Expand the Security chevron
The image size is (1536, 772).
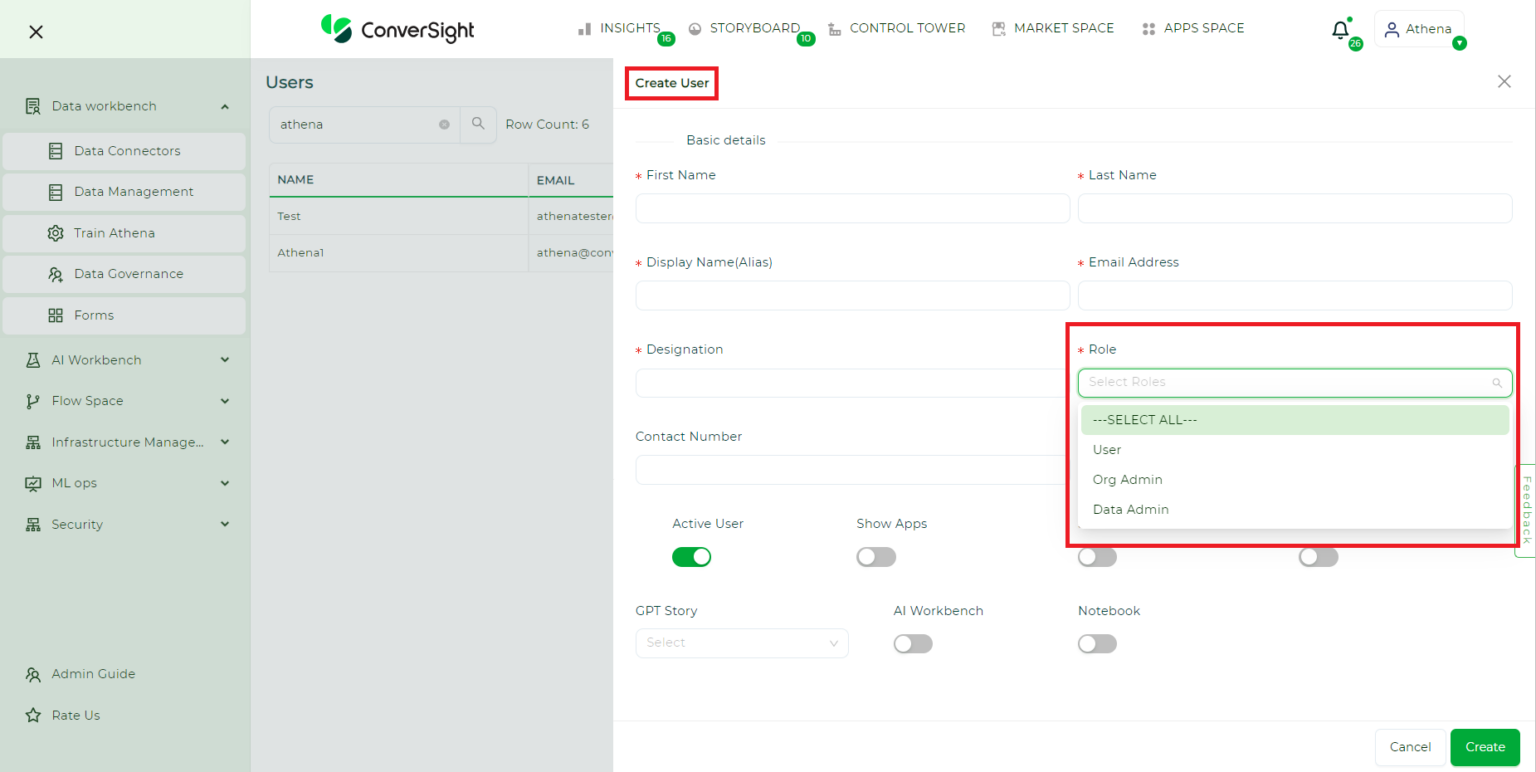(225, 524)
